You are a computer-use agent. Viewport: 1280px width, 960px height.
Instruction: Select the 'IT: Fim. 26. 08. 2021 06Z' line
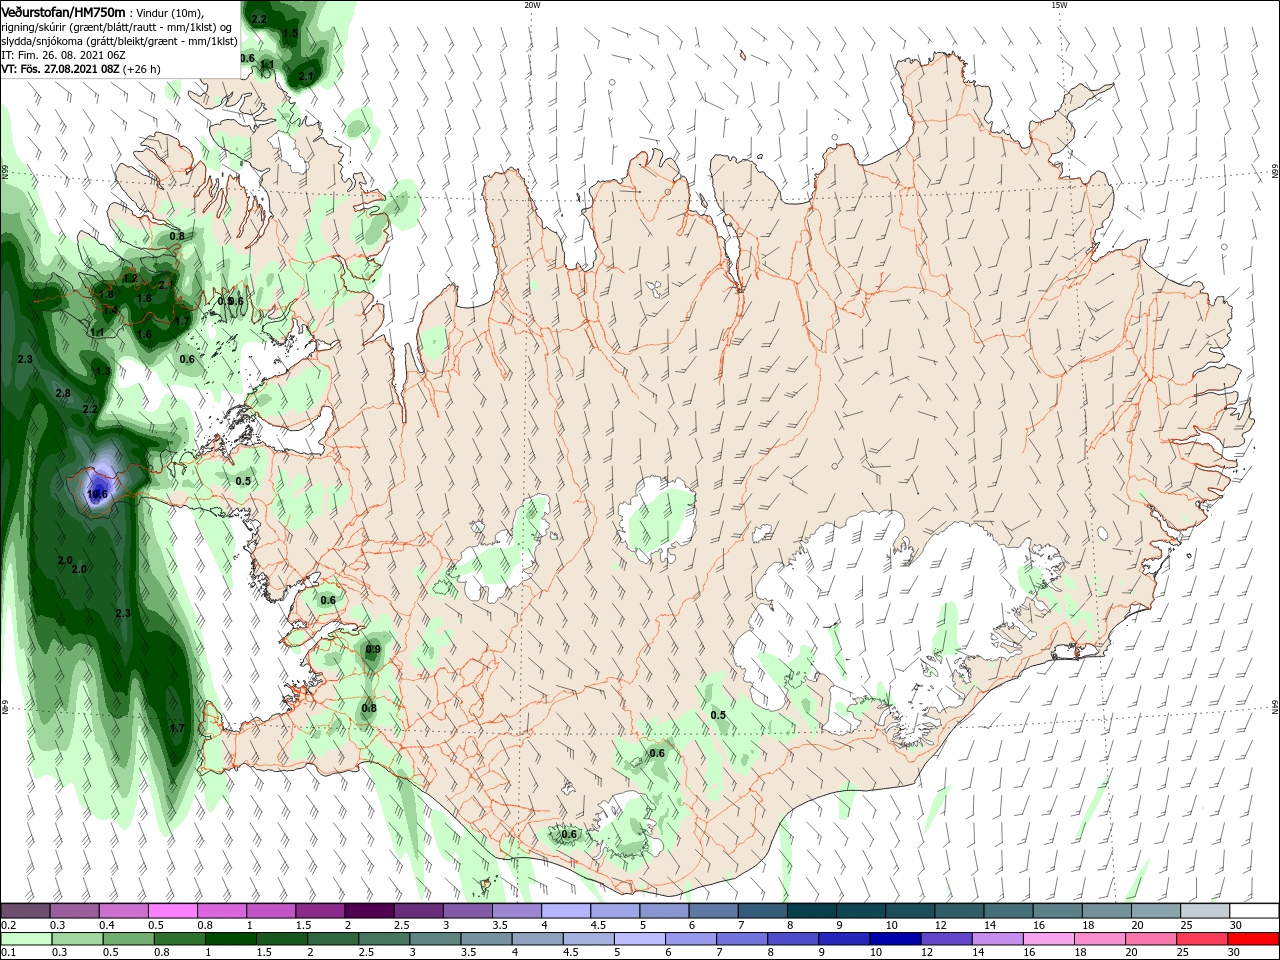[x=64, y=55]
